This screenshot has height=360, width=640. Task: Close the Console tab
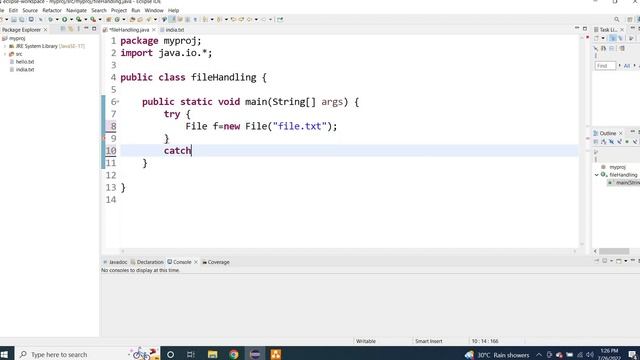(196, 262)
